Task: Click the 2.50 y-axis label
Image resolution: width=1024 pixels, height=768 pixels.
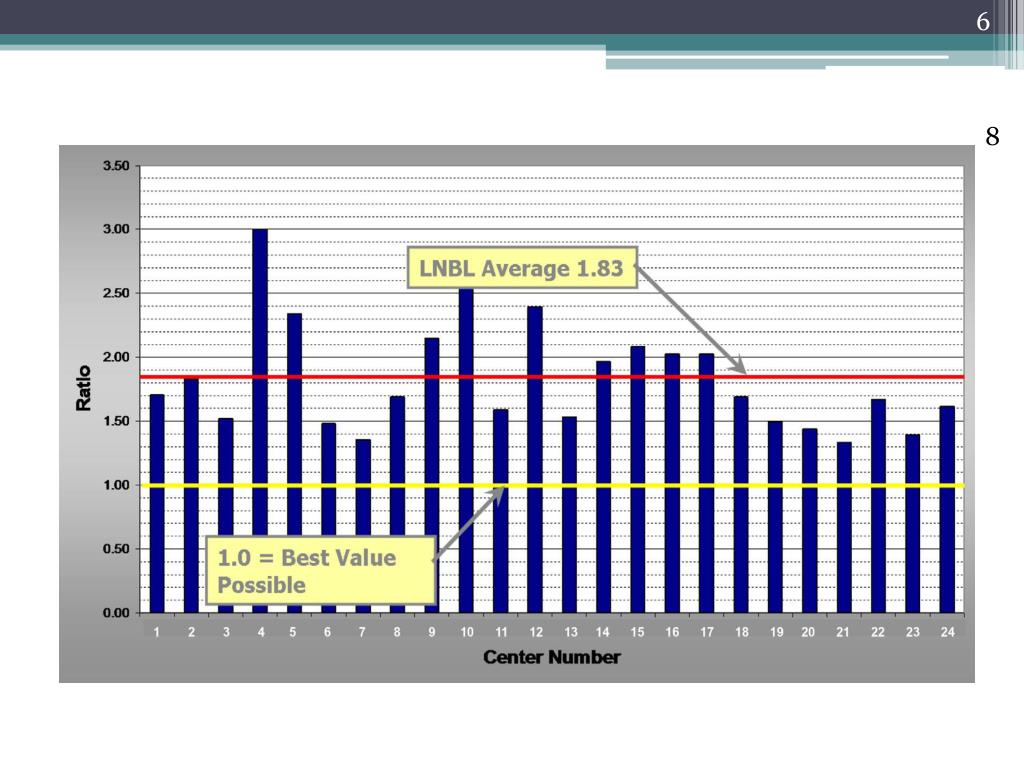Action: click(x=116, y=293)
